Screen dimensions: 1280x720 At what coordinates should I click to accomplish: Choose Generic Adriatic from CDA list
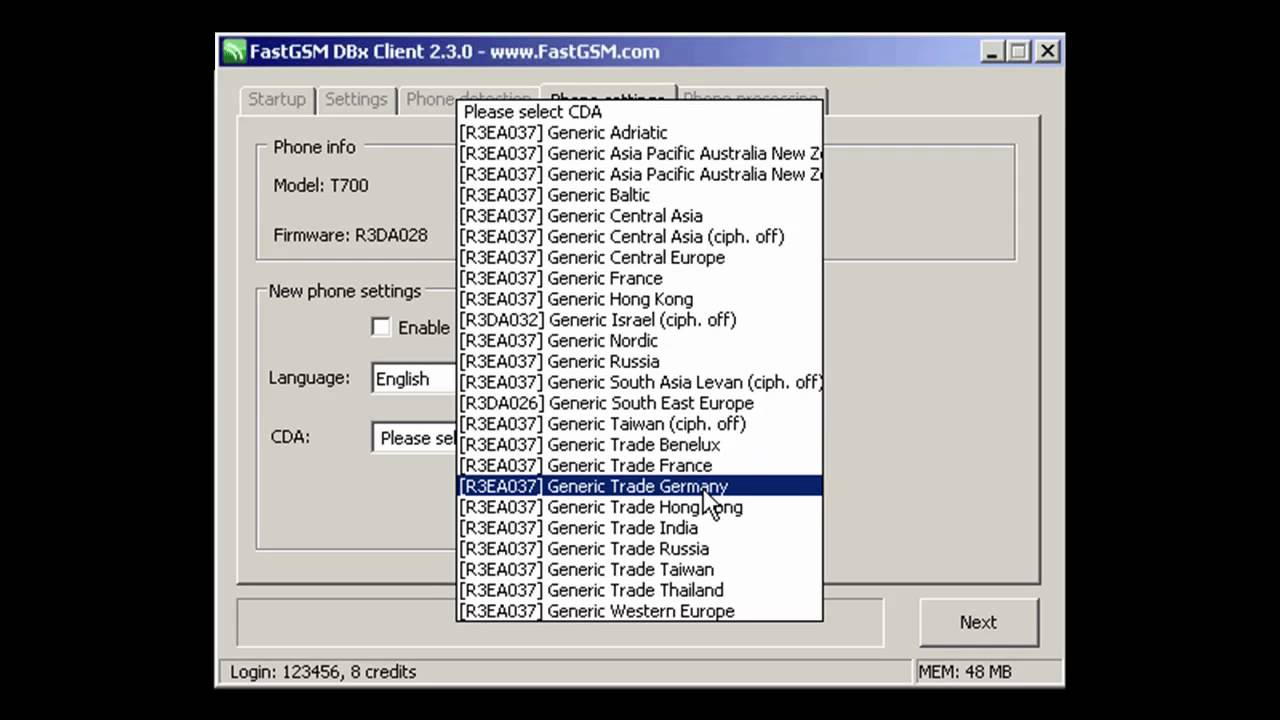pos(640,133)
